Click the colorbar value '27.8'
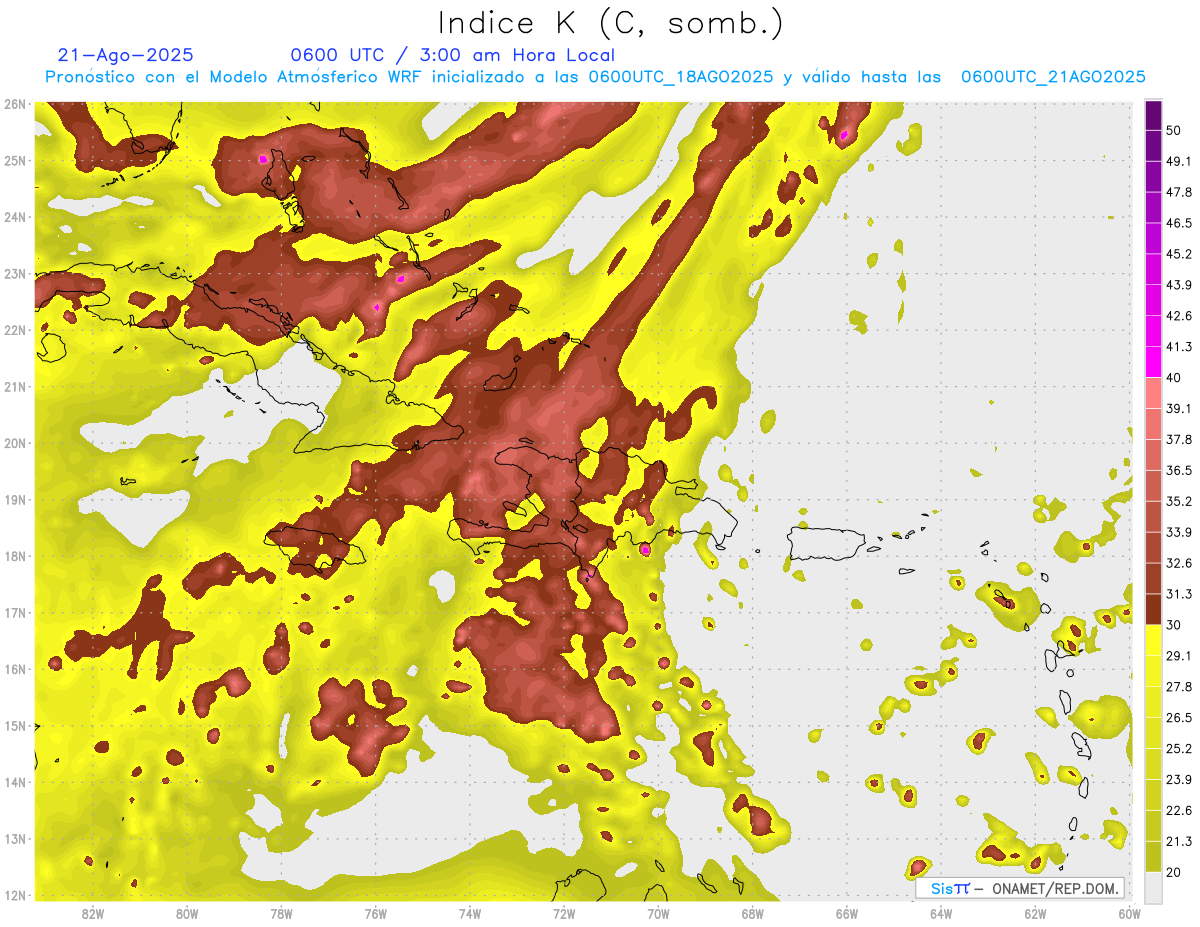 pyautogui.click(x=1179, y=687)
